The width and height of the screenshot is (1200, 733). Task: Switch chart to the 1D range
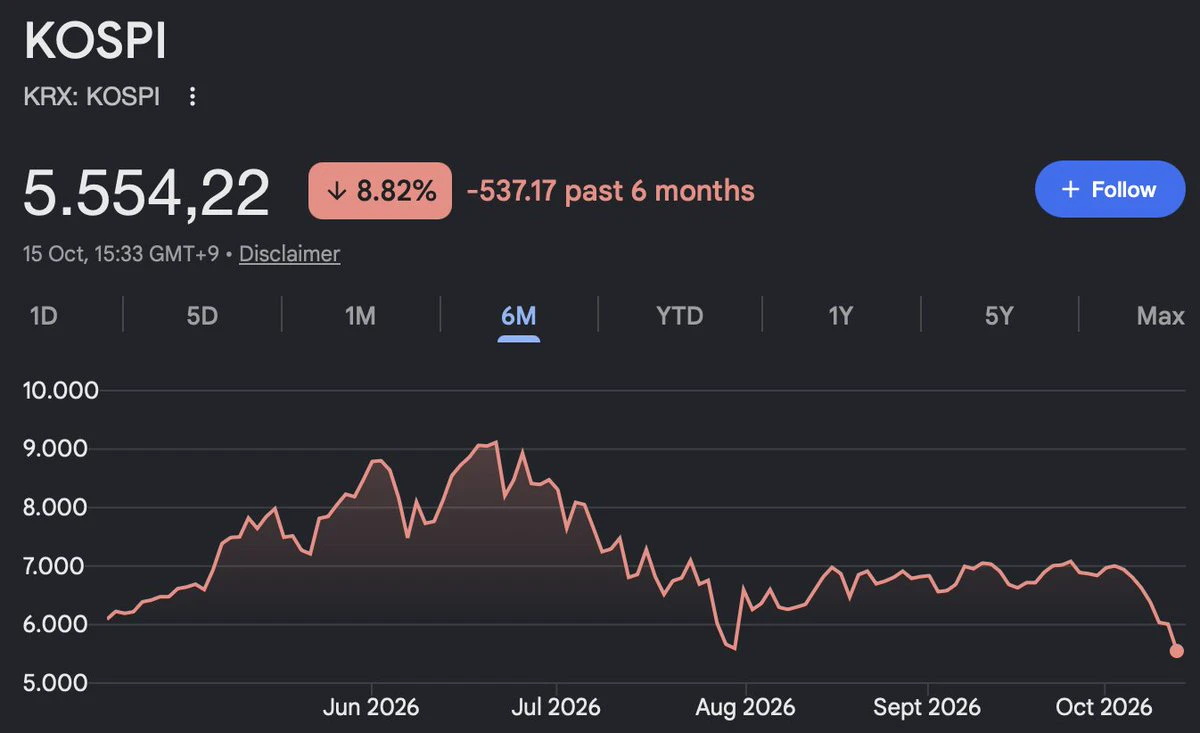(x=43, y=316)
